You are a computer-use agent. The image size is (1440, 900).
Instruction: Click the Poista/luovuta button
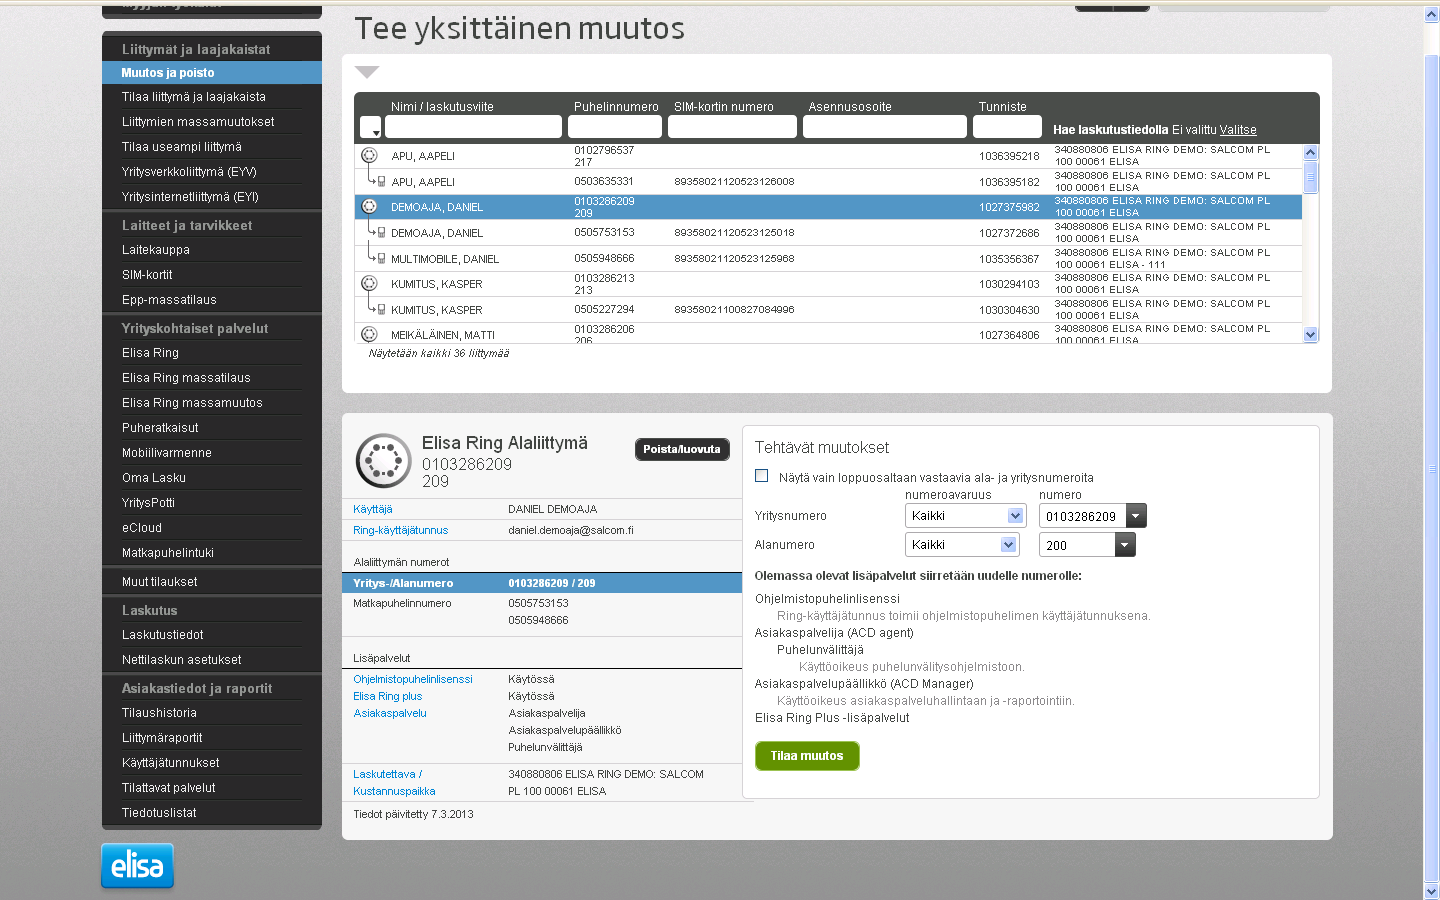(682, 450)
